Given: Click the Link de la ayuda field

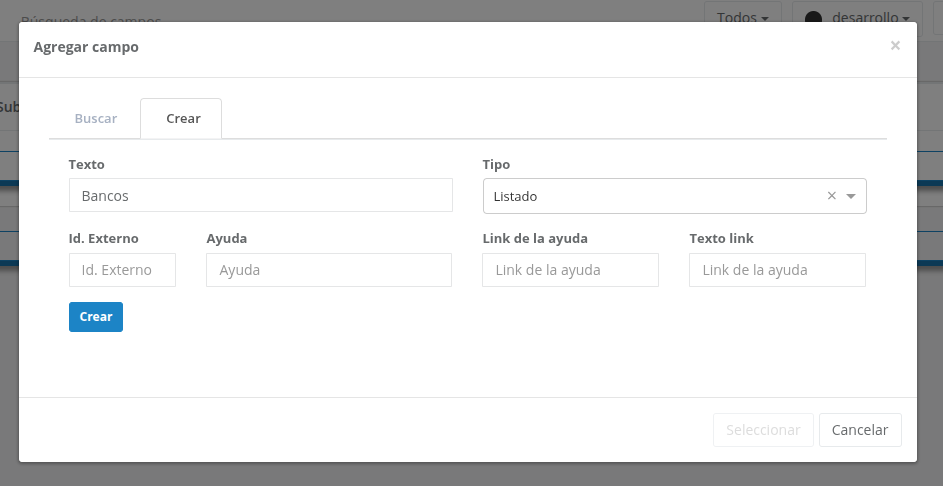Looking at the screenshot, I should coord(570,270).
